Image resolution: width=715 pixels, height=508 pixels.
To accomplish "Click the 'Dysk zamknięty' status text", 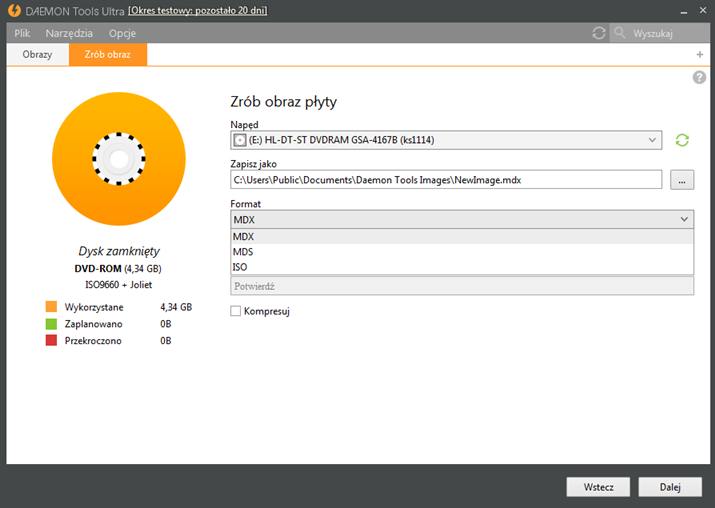I will pyautogui.click(x=119, y=251).
